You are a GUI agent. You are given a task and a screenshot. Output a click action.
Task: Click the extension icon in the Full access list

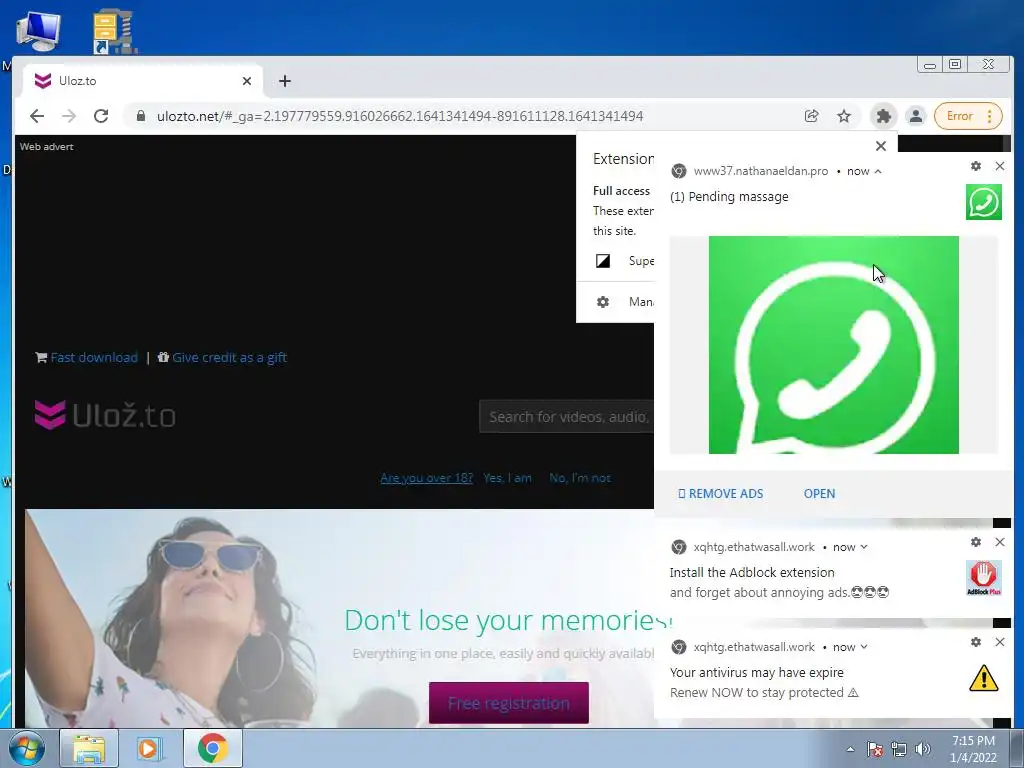(x=603, y=261)
